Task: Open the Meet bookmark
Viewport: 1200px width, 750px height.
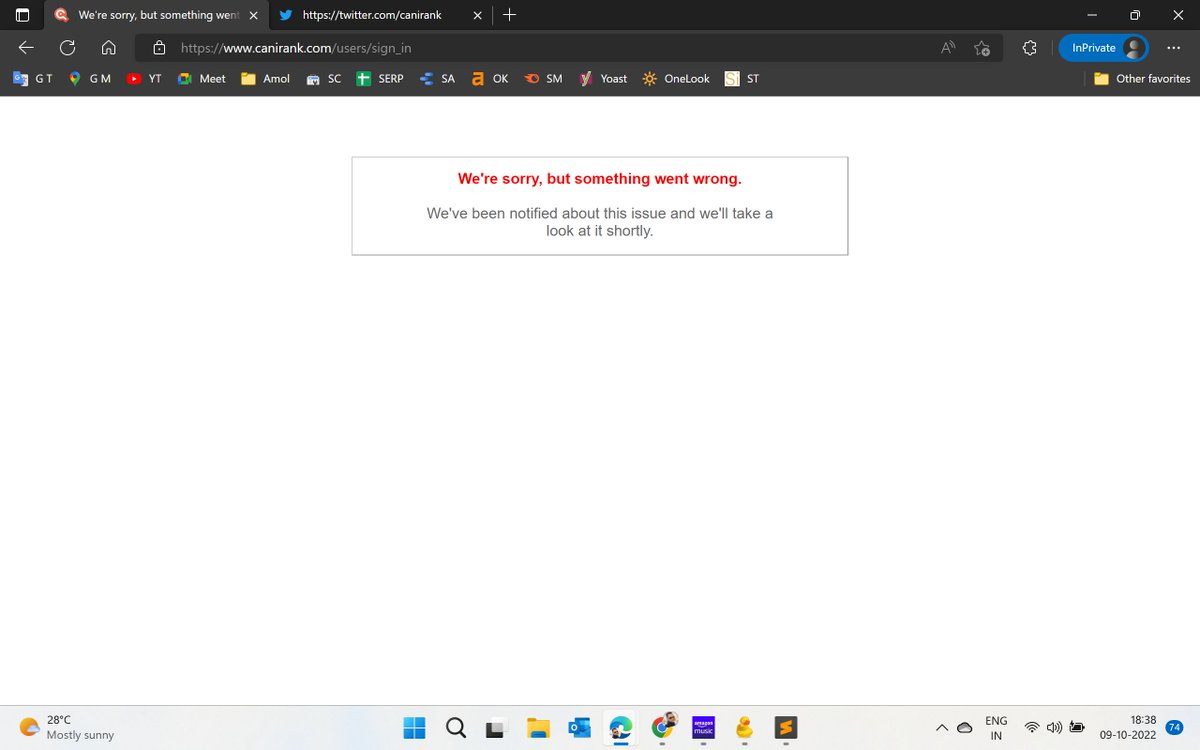Action: 202,78
